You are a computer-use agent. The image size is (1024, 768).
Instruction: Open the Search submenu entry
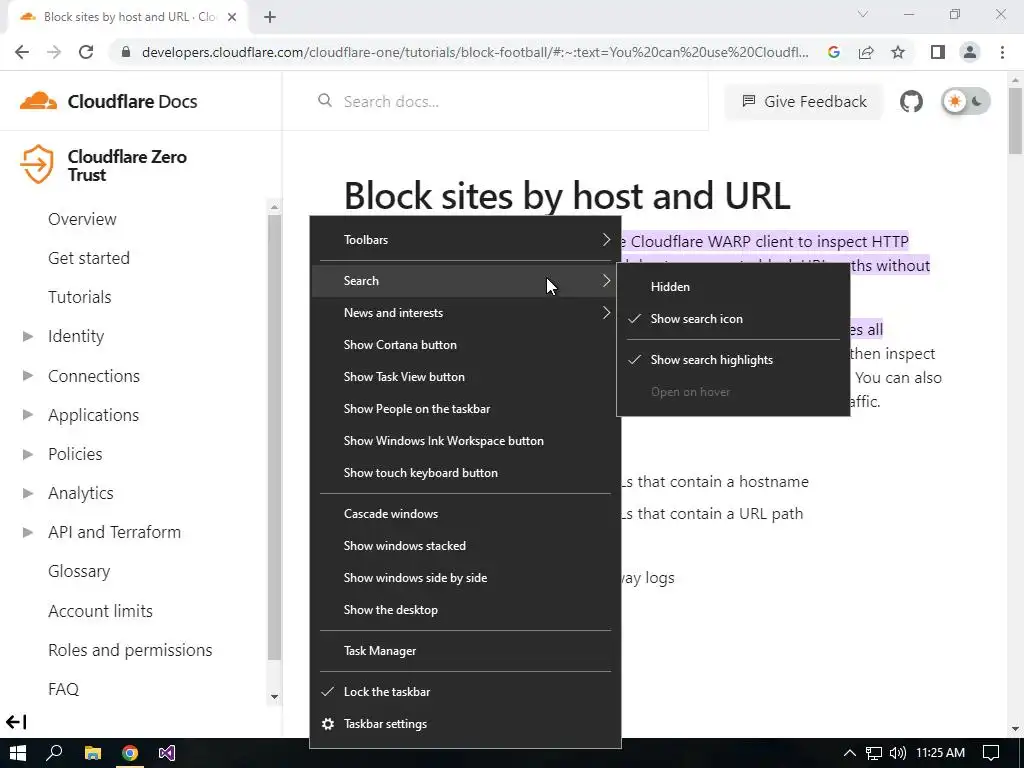coord(465,281)
